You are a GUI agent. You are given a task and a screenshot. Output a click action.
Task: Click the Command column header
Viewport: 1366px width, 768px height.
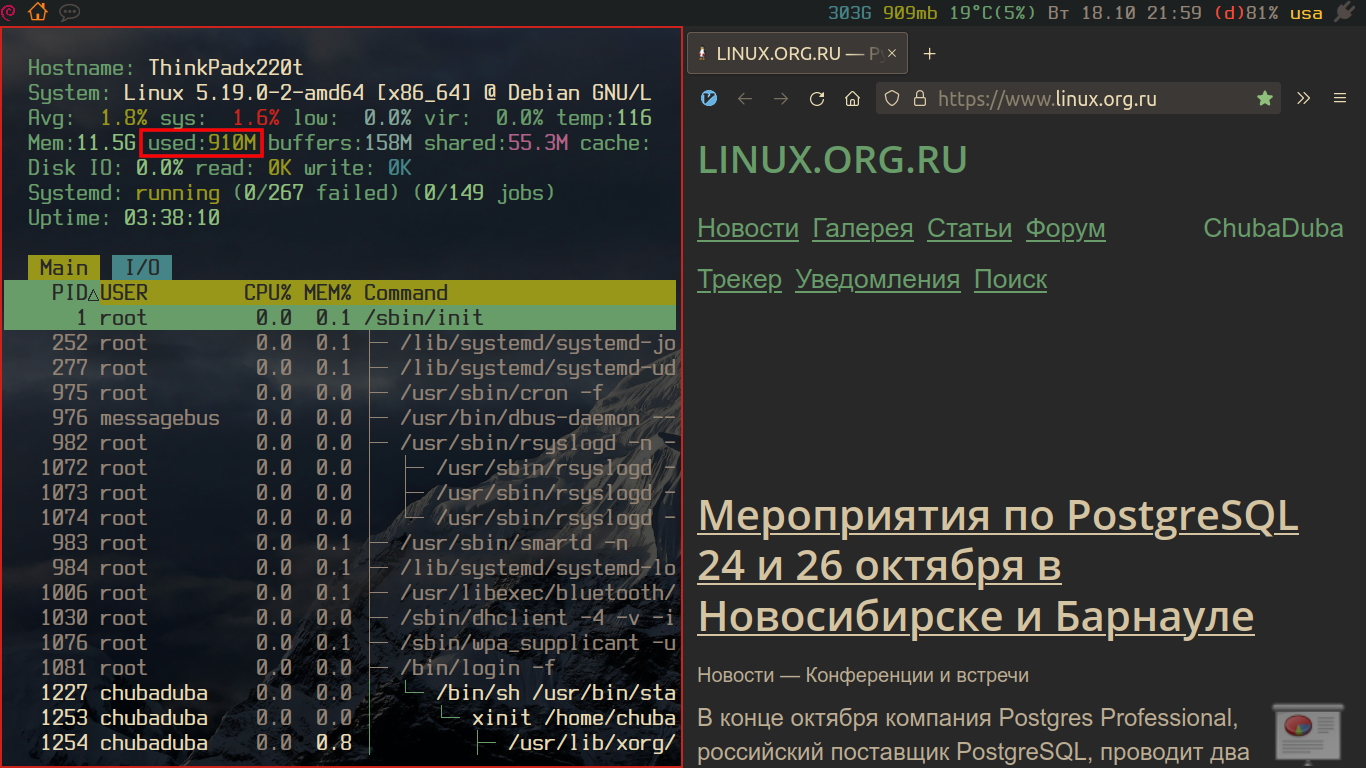(x=406, y=293)
